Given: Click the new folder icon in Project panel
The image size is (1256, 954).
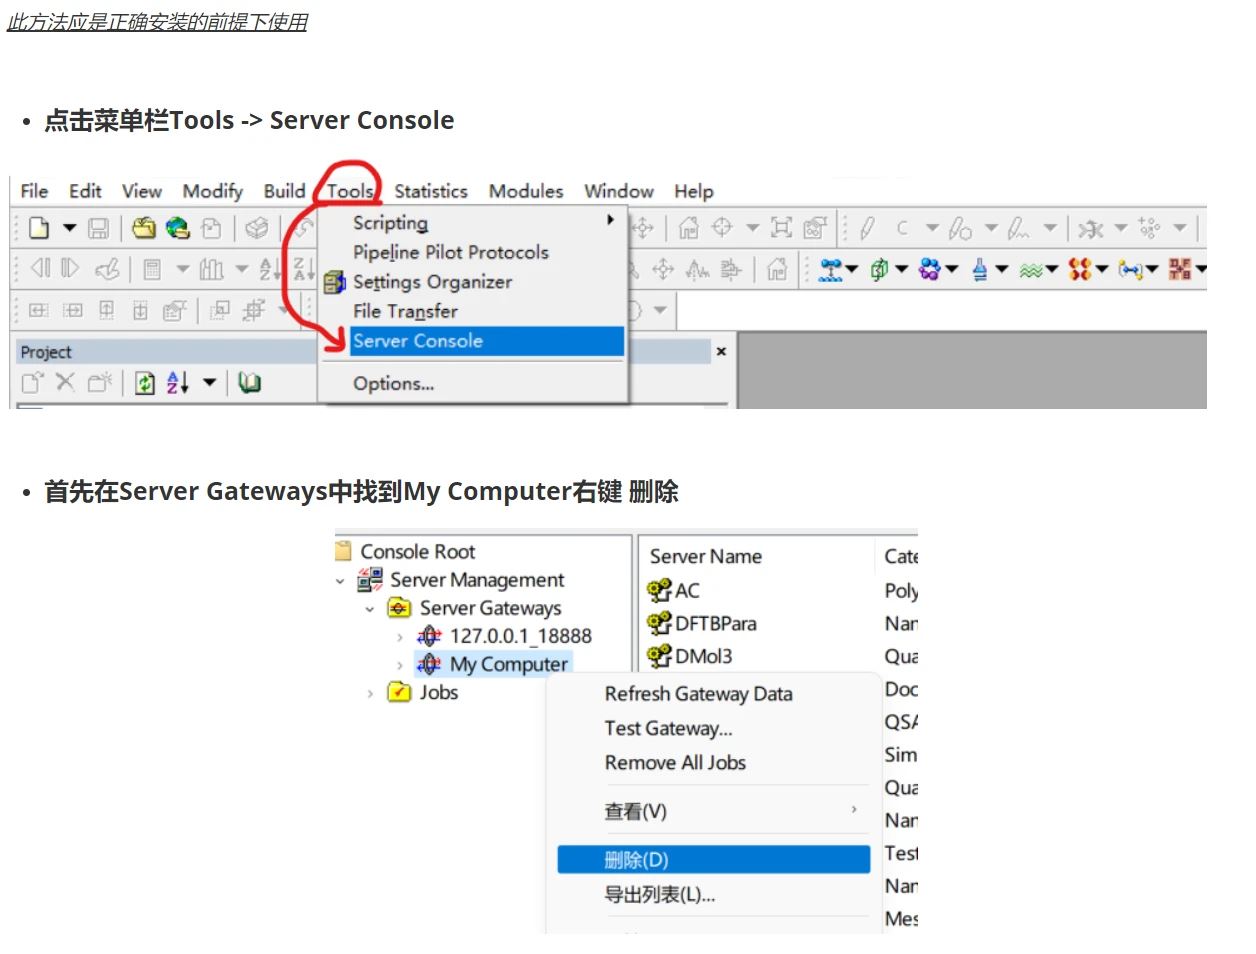Looking at the screenshot, I should pyautogui.click(x=99, y=382).
